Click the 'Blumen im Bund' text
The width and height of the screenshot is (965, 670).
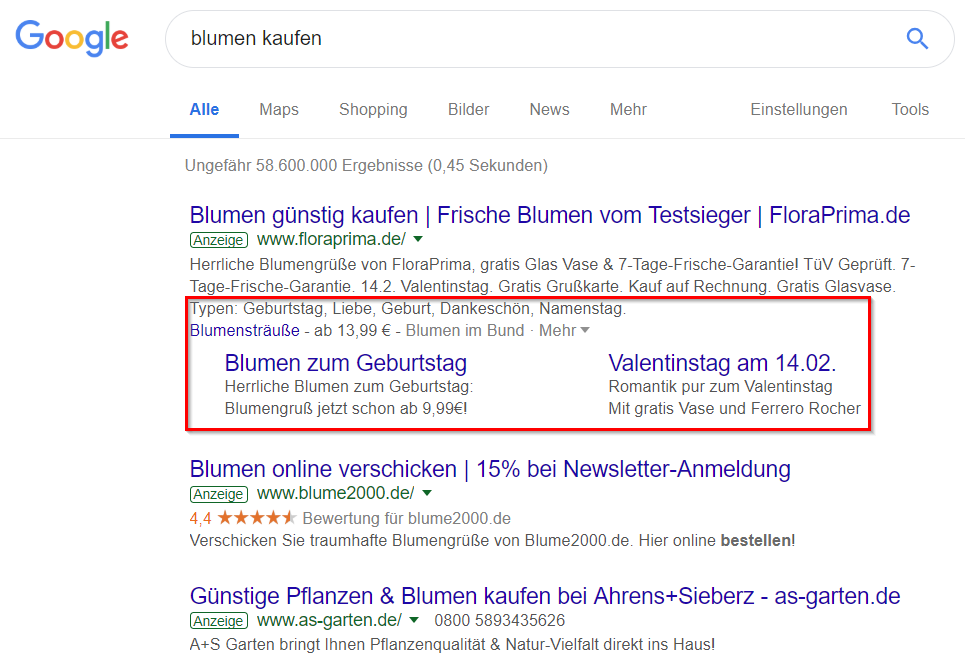(x=465, y=330)
